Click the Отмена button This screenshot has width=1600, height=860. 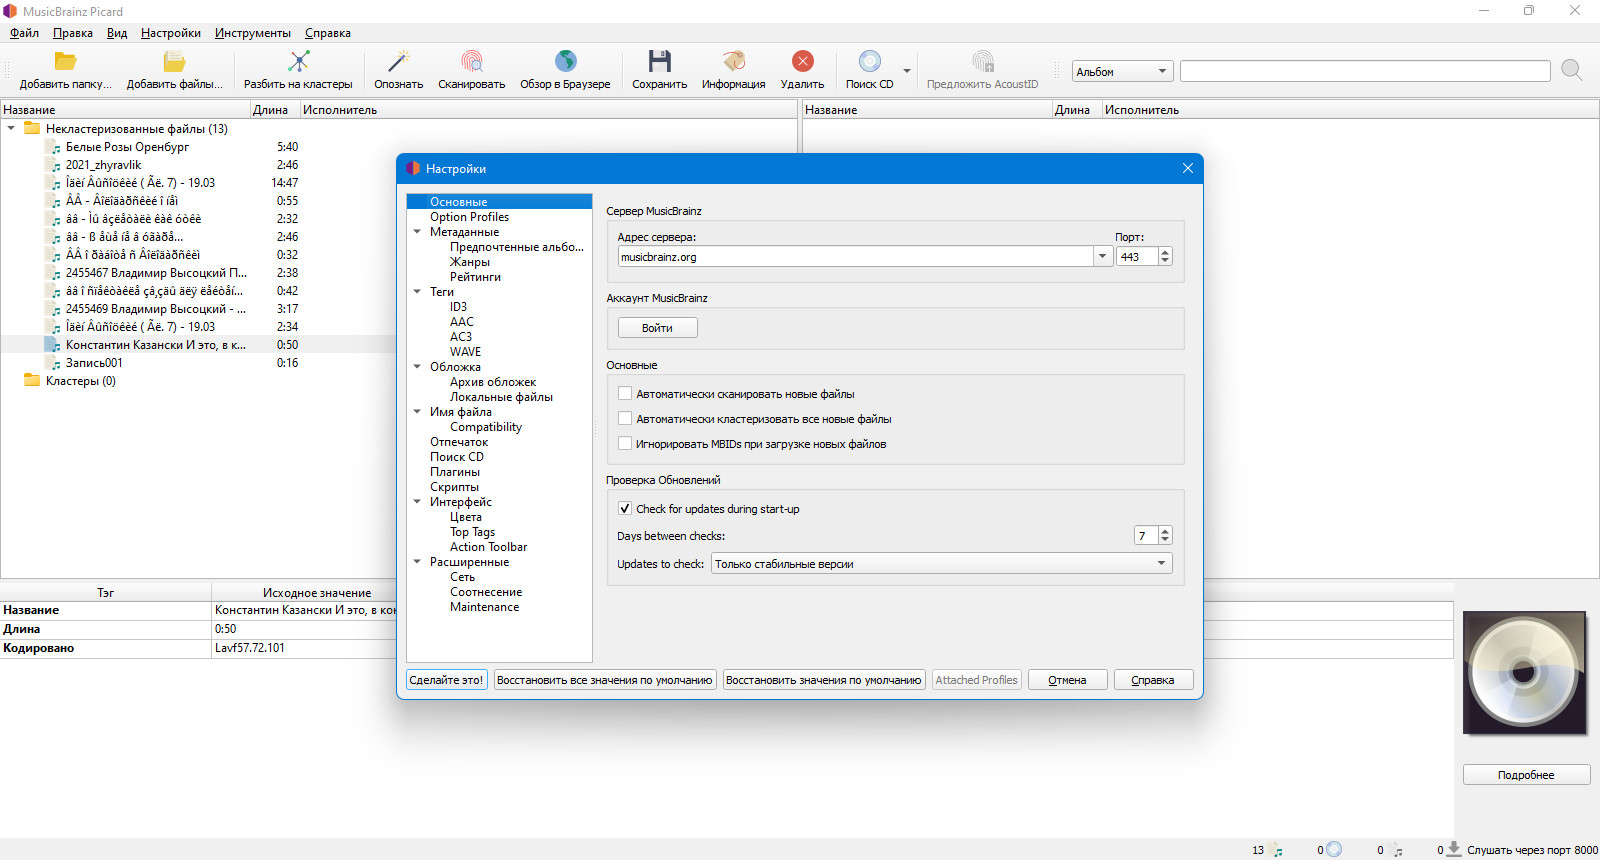tap(1068, 680)
